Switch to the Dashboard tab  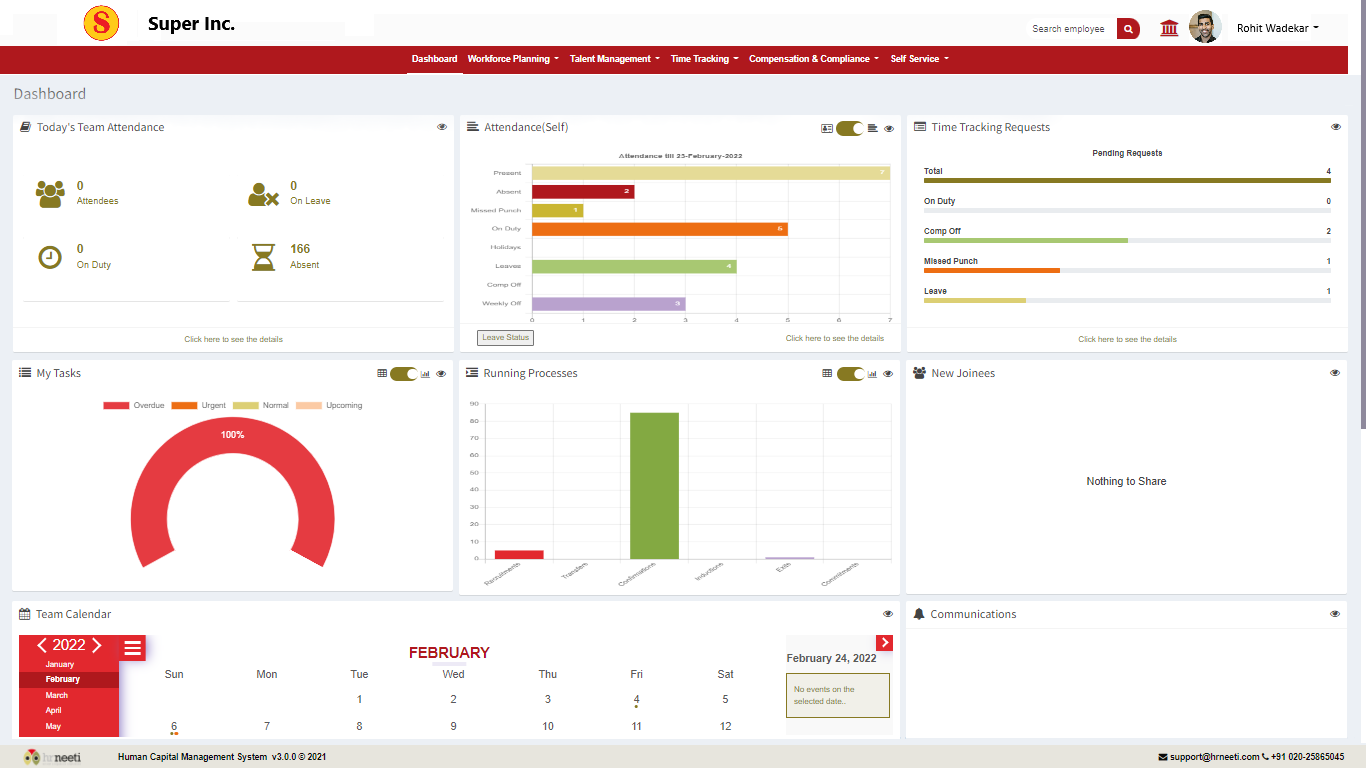click(434, 59)
